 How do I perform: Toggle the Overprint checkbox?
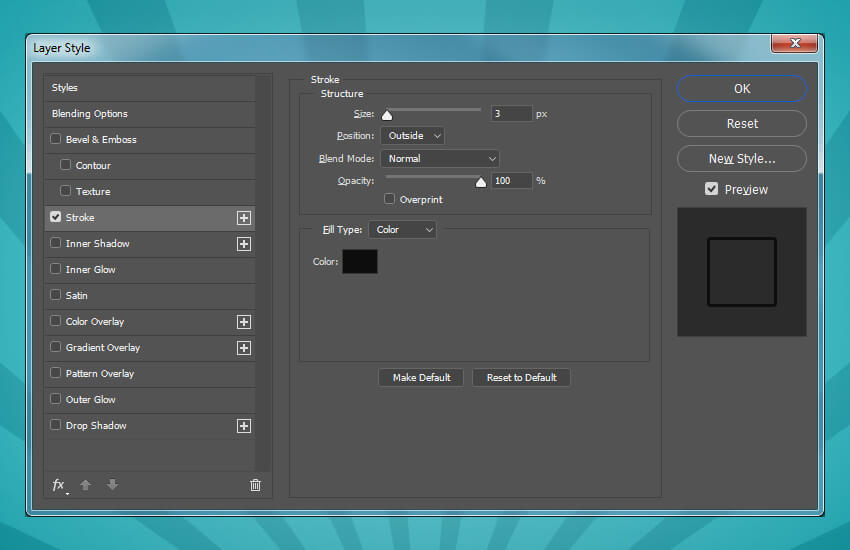[x=390, y=200]
